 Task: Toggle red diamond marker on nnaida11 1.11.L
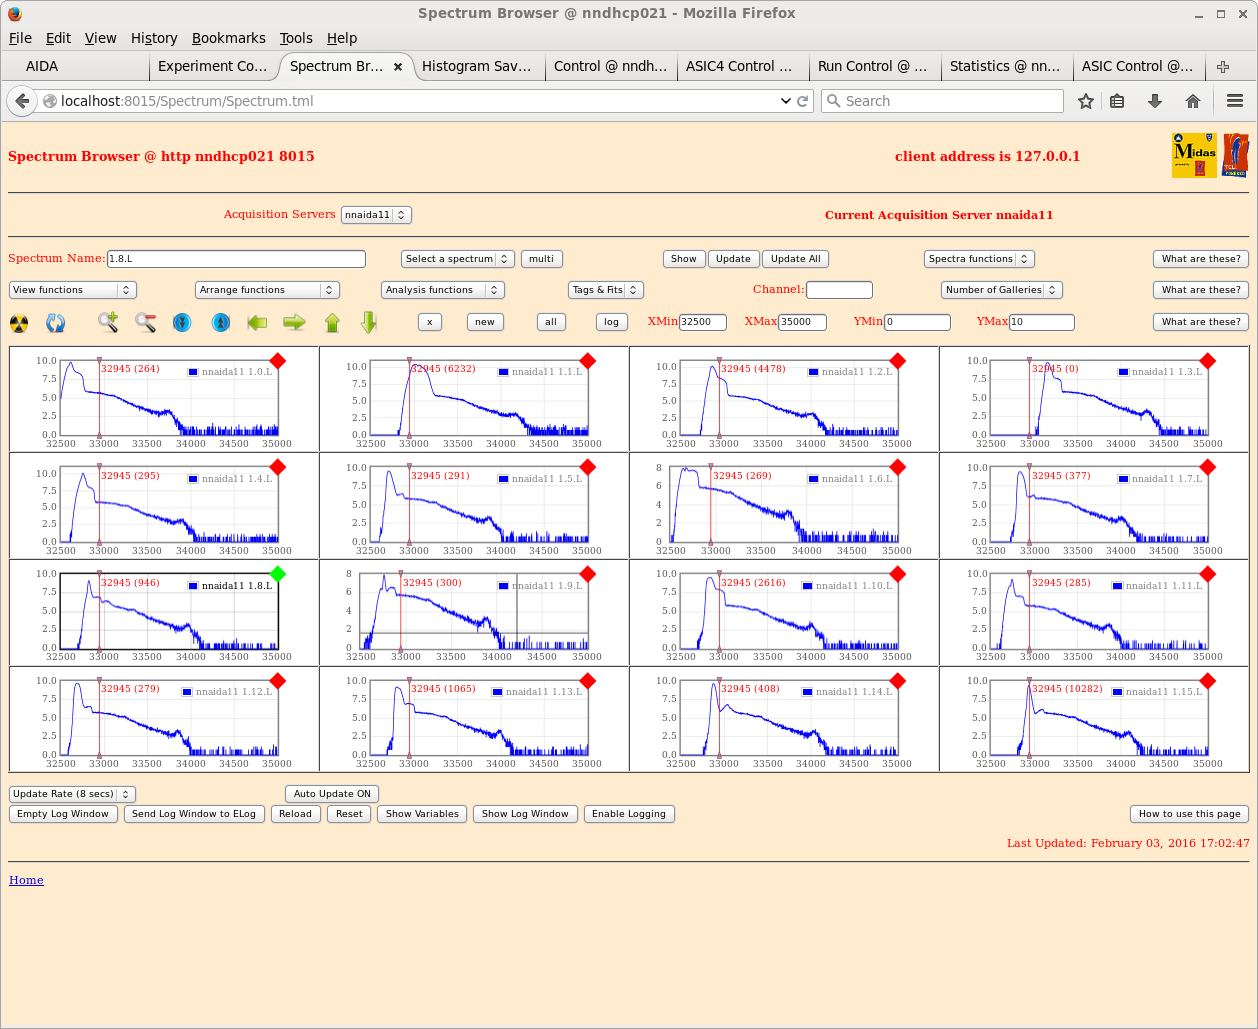pos(1208,574)
